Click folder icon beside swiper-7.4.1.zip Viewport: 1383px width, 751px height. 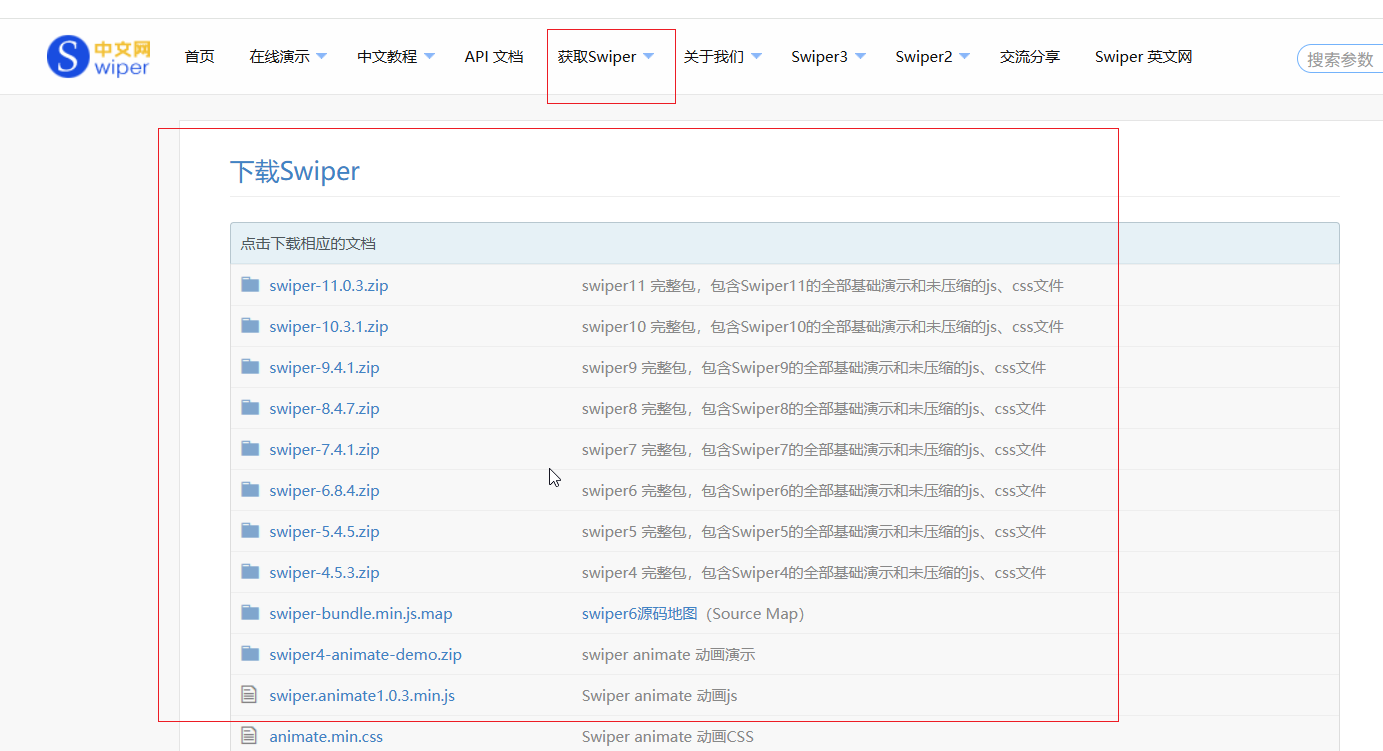tap(250, 449)
